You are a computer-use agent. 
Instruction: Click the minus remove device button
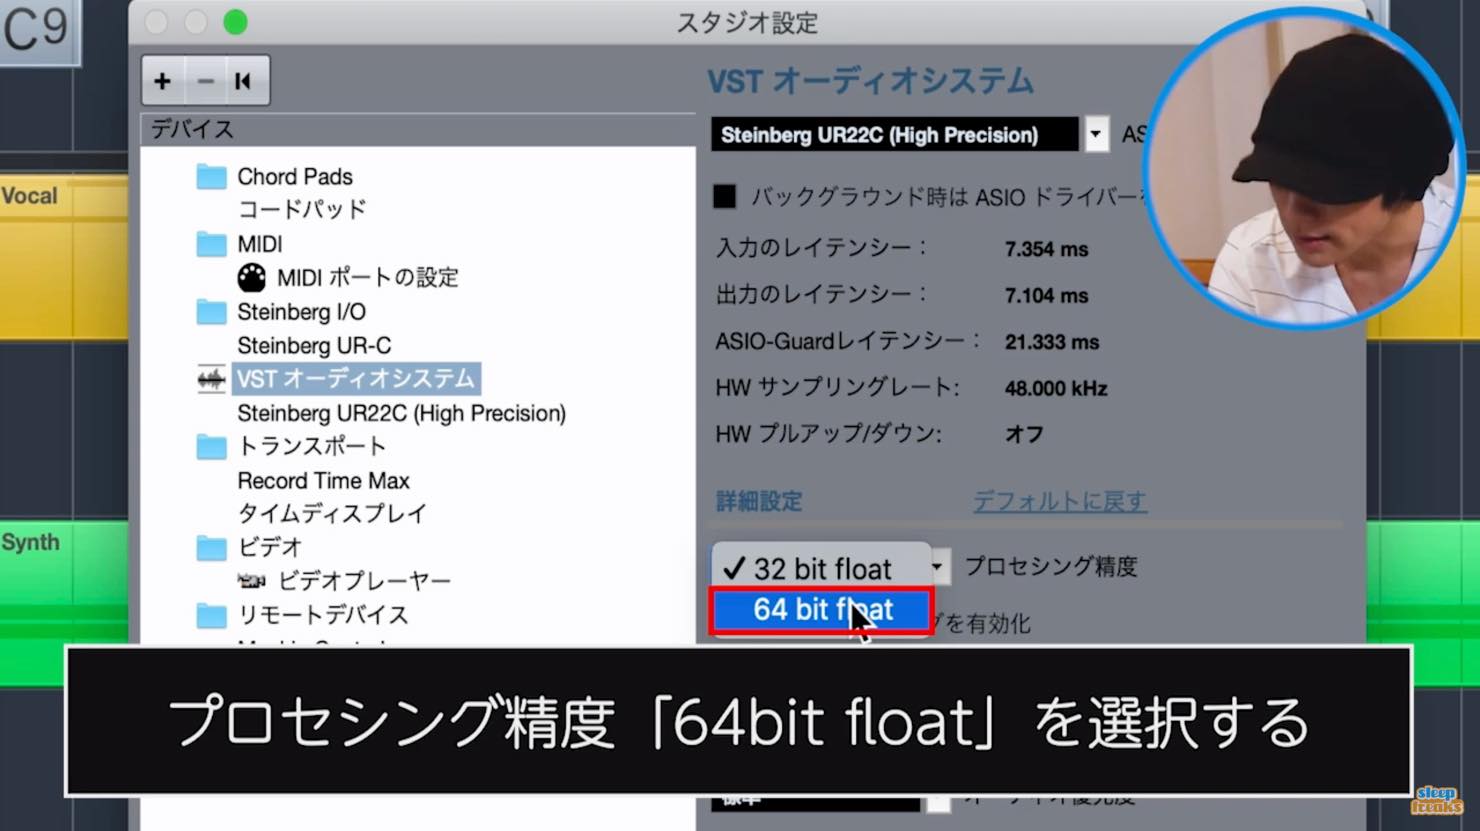coord(205,81)
